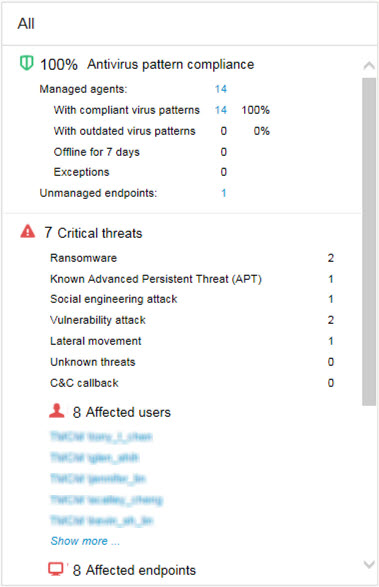Open the third blurred affected user link
The image size is (379, 587).
click(98, 478)
